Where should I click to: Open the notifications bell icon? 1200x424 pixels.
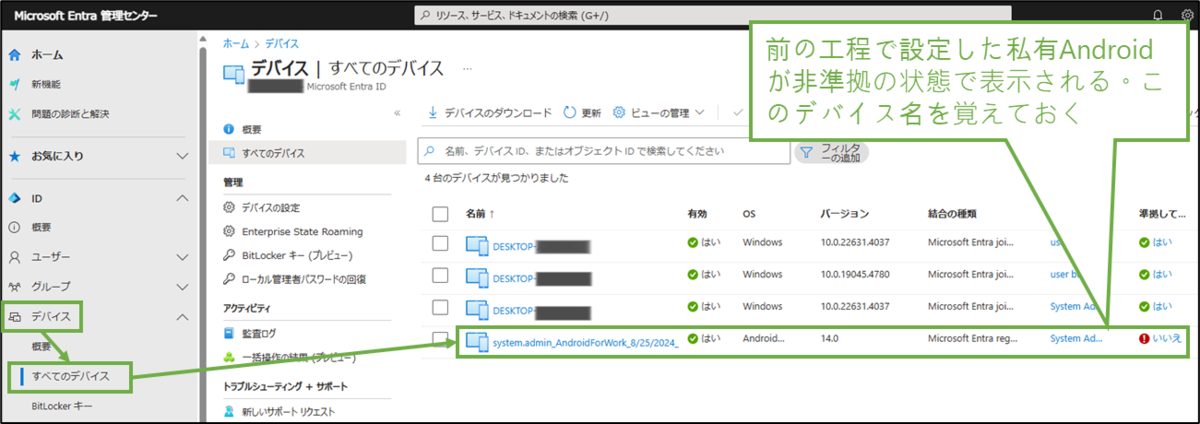(1158, 15)
